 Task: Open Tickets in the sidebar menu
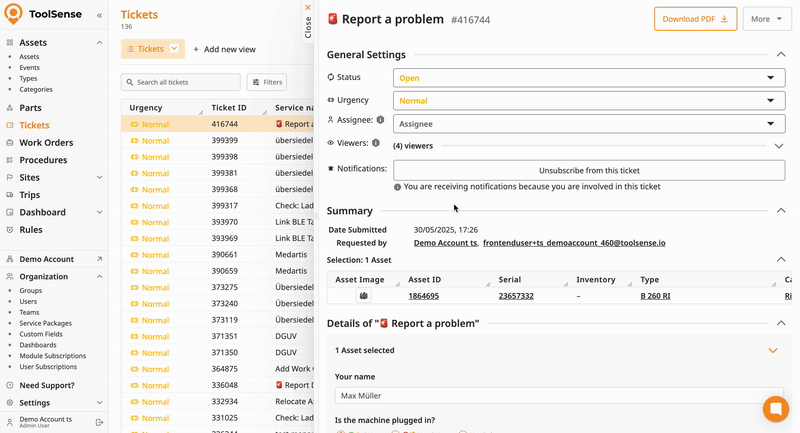(x=34, y=125)
